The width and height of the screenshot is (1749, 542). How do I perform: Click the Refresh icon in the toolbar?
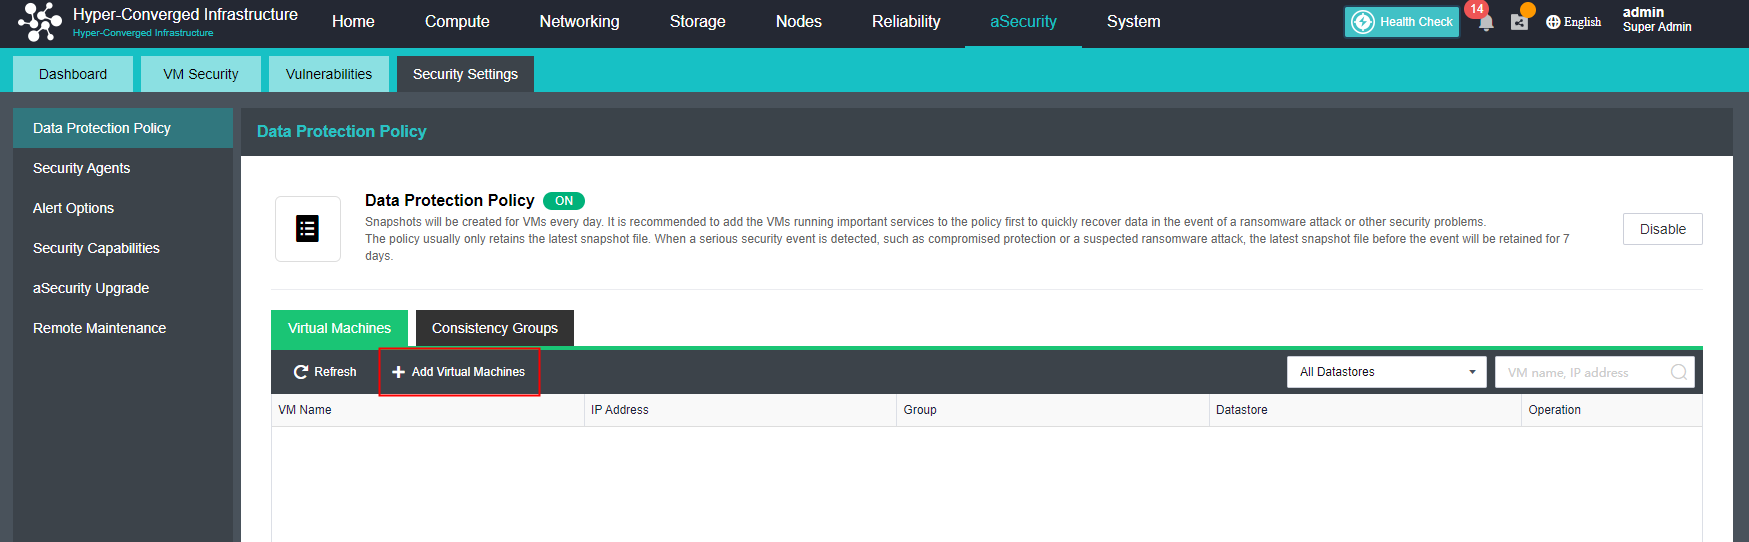point(301,372)
